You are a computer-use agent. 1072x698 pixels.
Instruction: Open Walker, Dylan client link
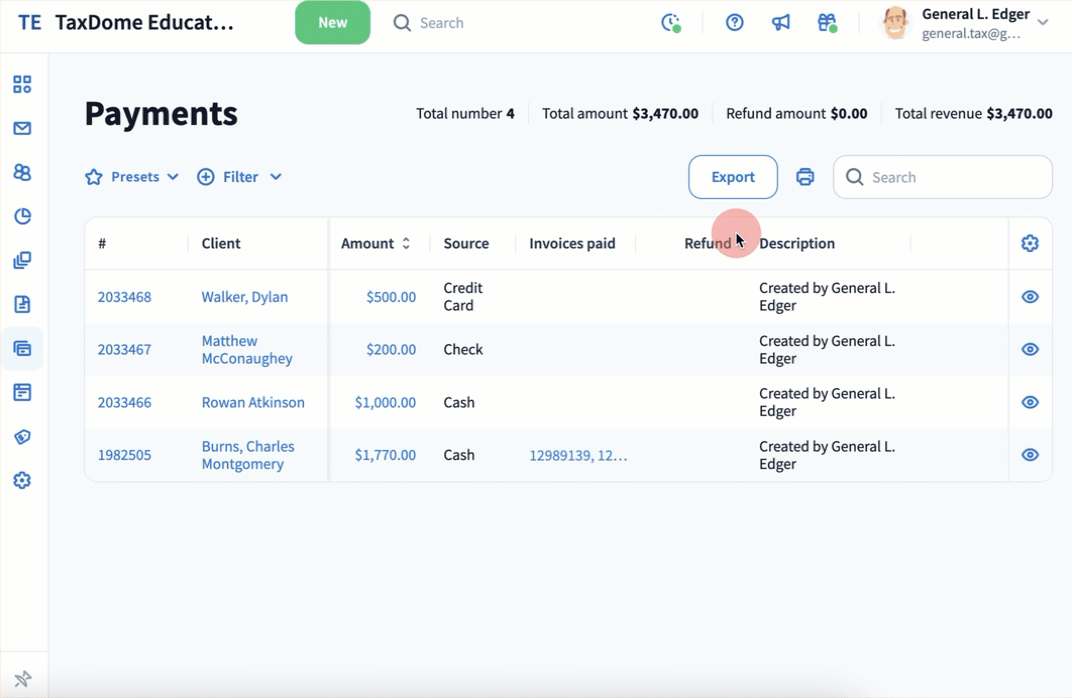coord(244,297)
